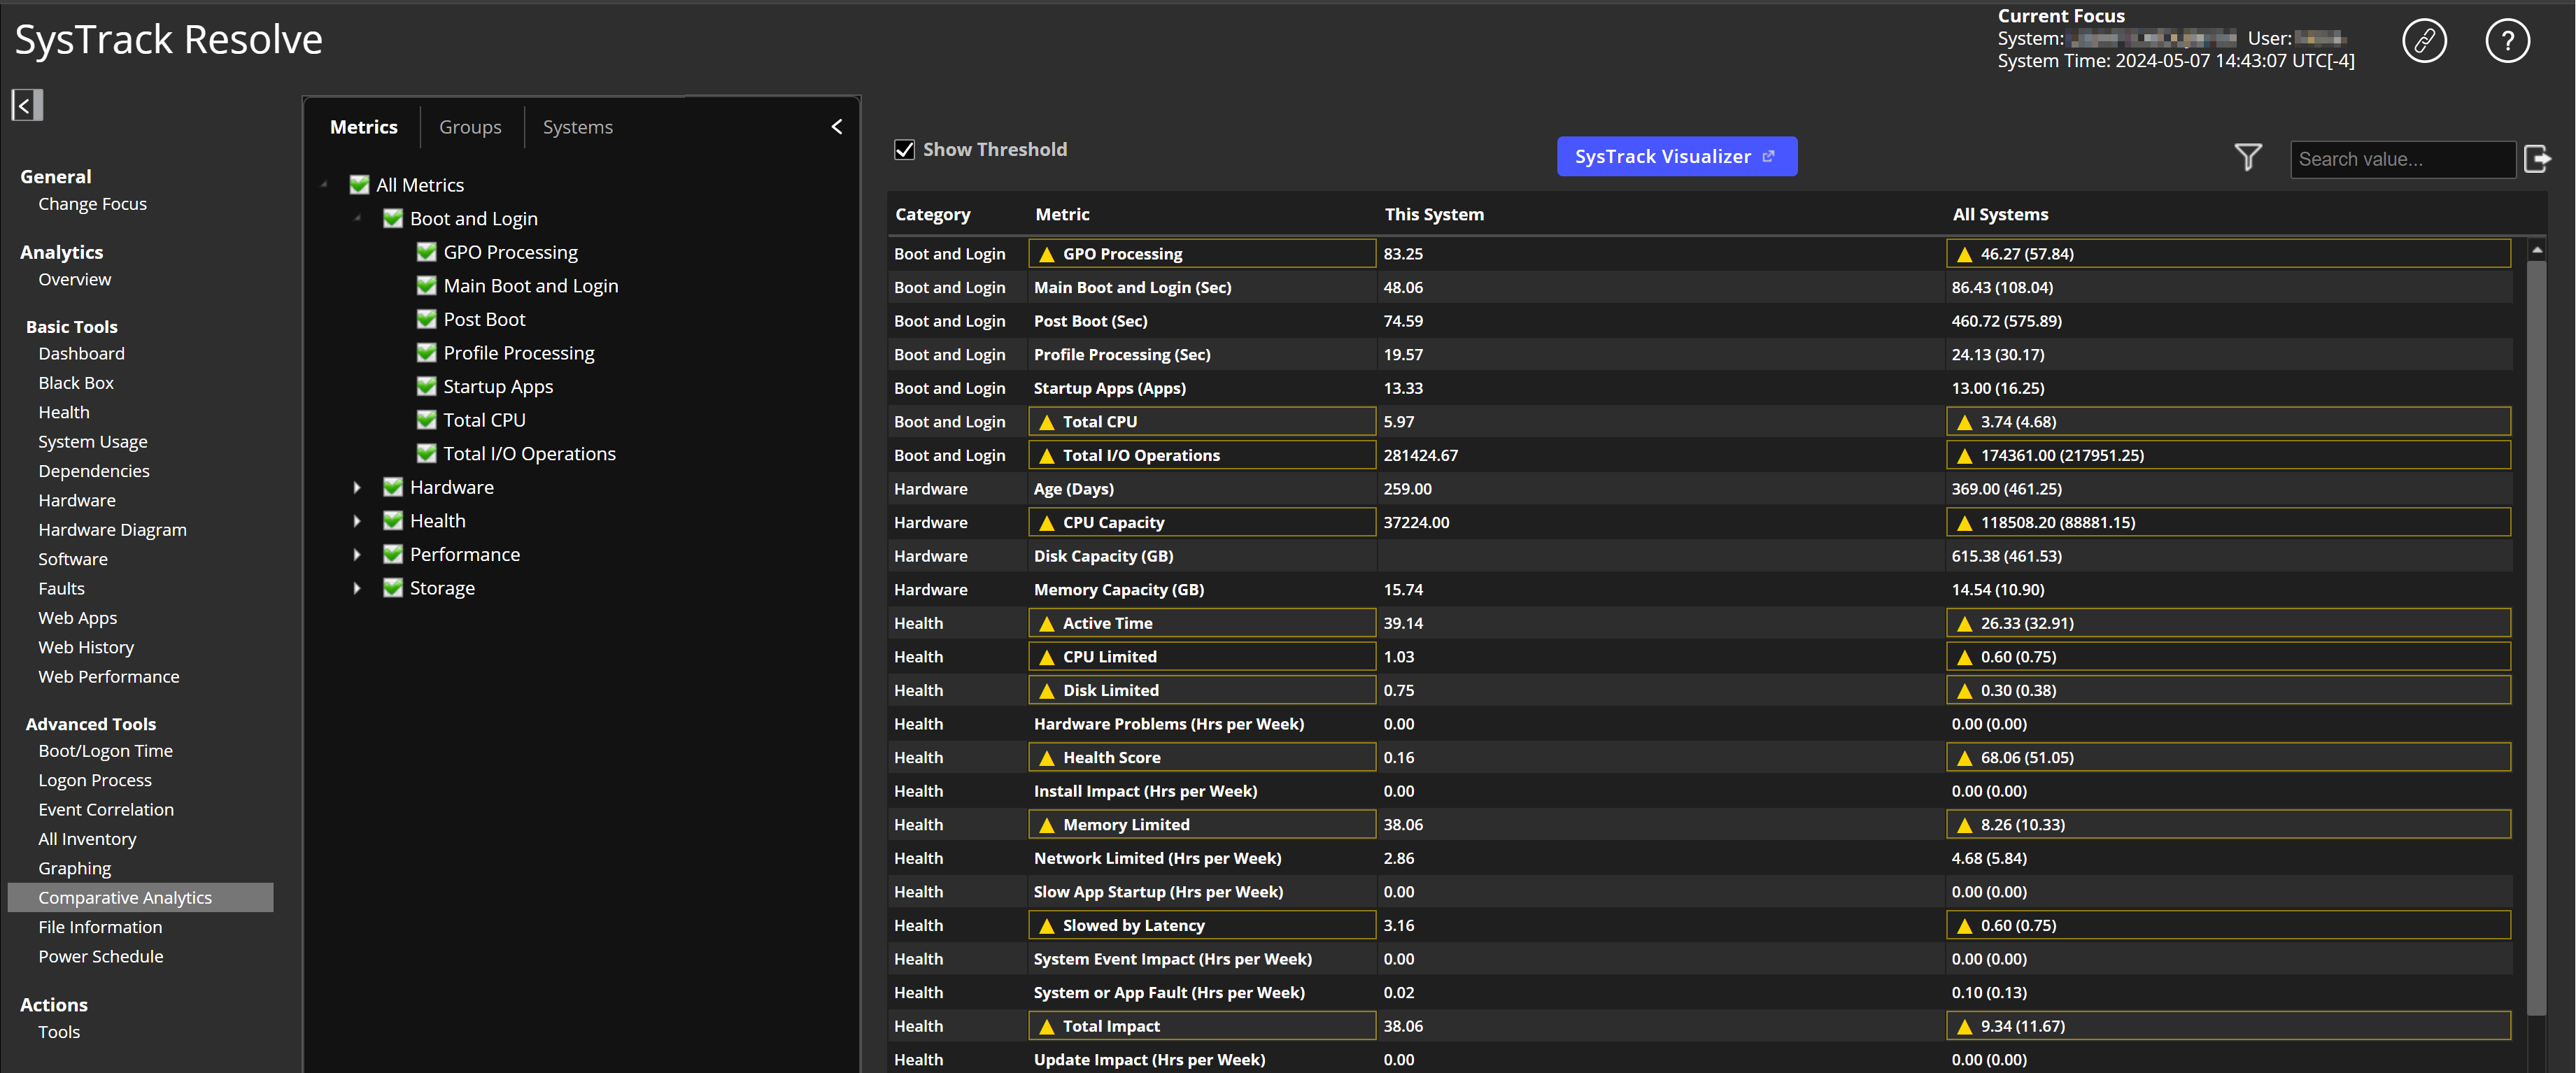Click Total Impact warning triangle icon
The height and width of the screenshot is (1073, 2576).
pos(1047,1027)
